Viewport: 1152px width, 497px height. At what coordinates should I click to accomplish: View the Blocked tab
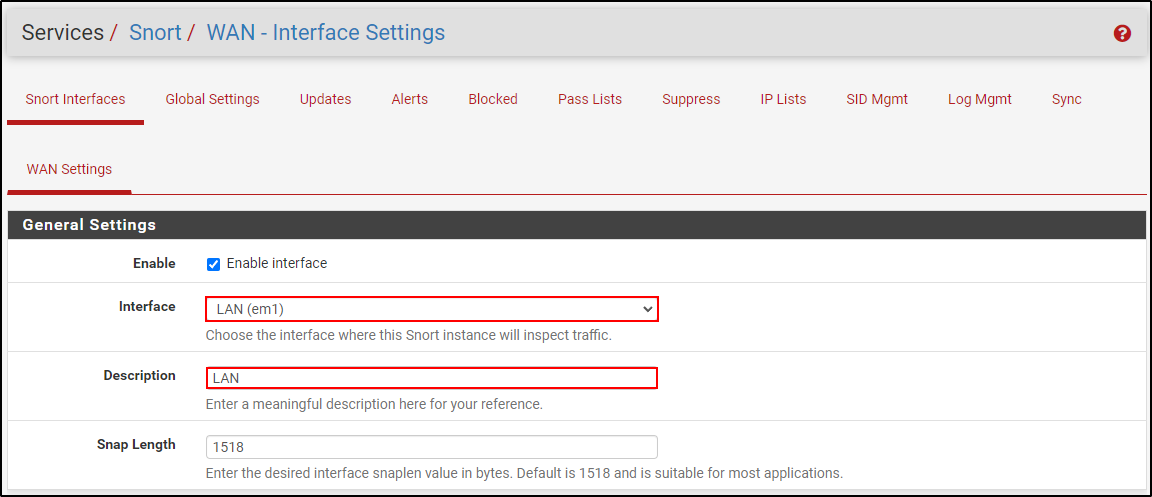[493, 99]
